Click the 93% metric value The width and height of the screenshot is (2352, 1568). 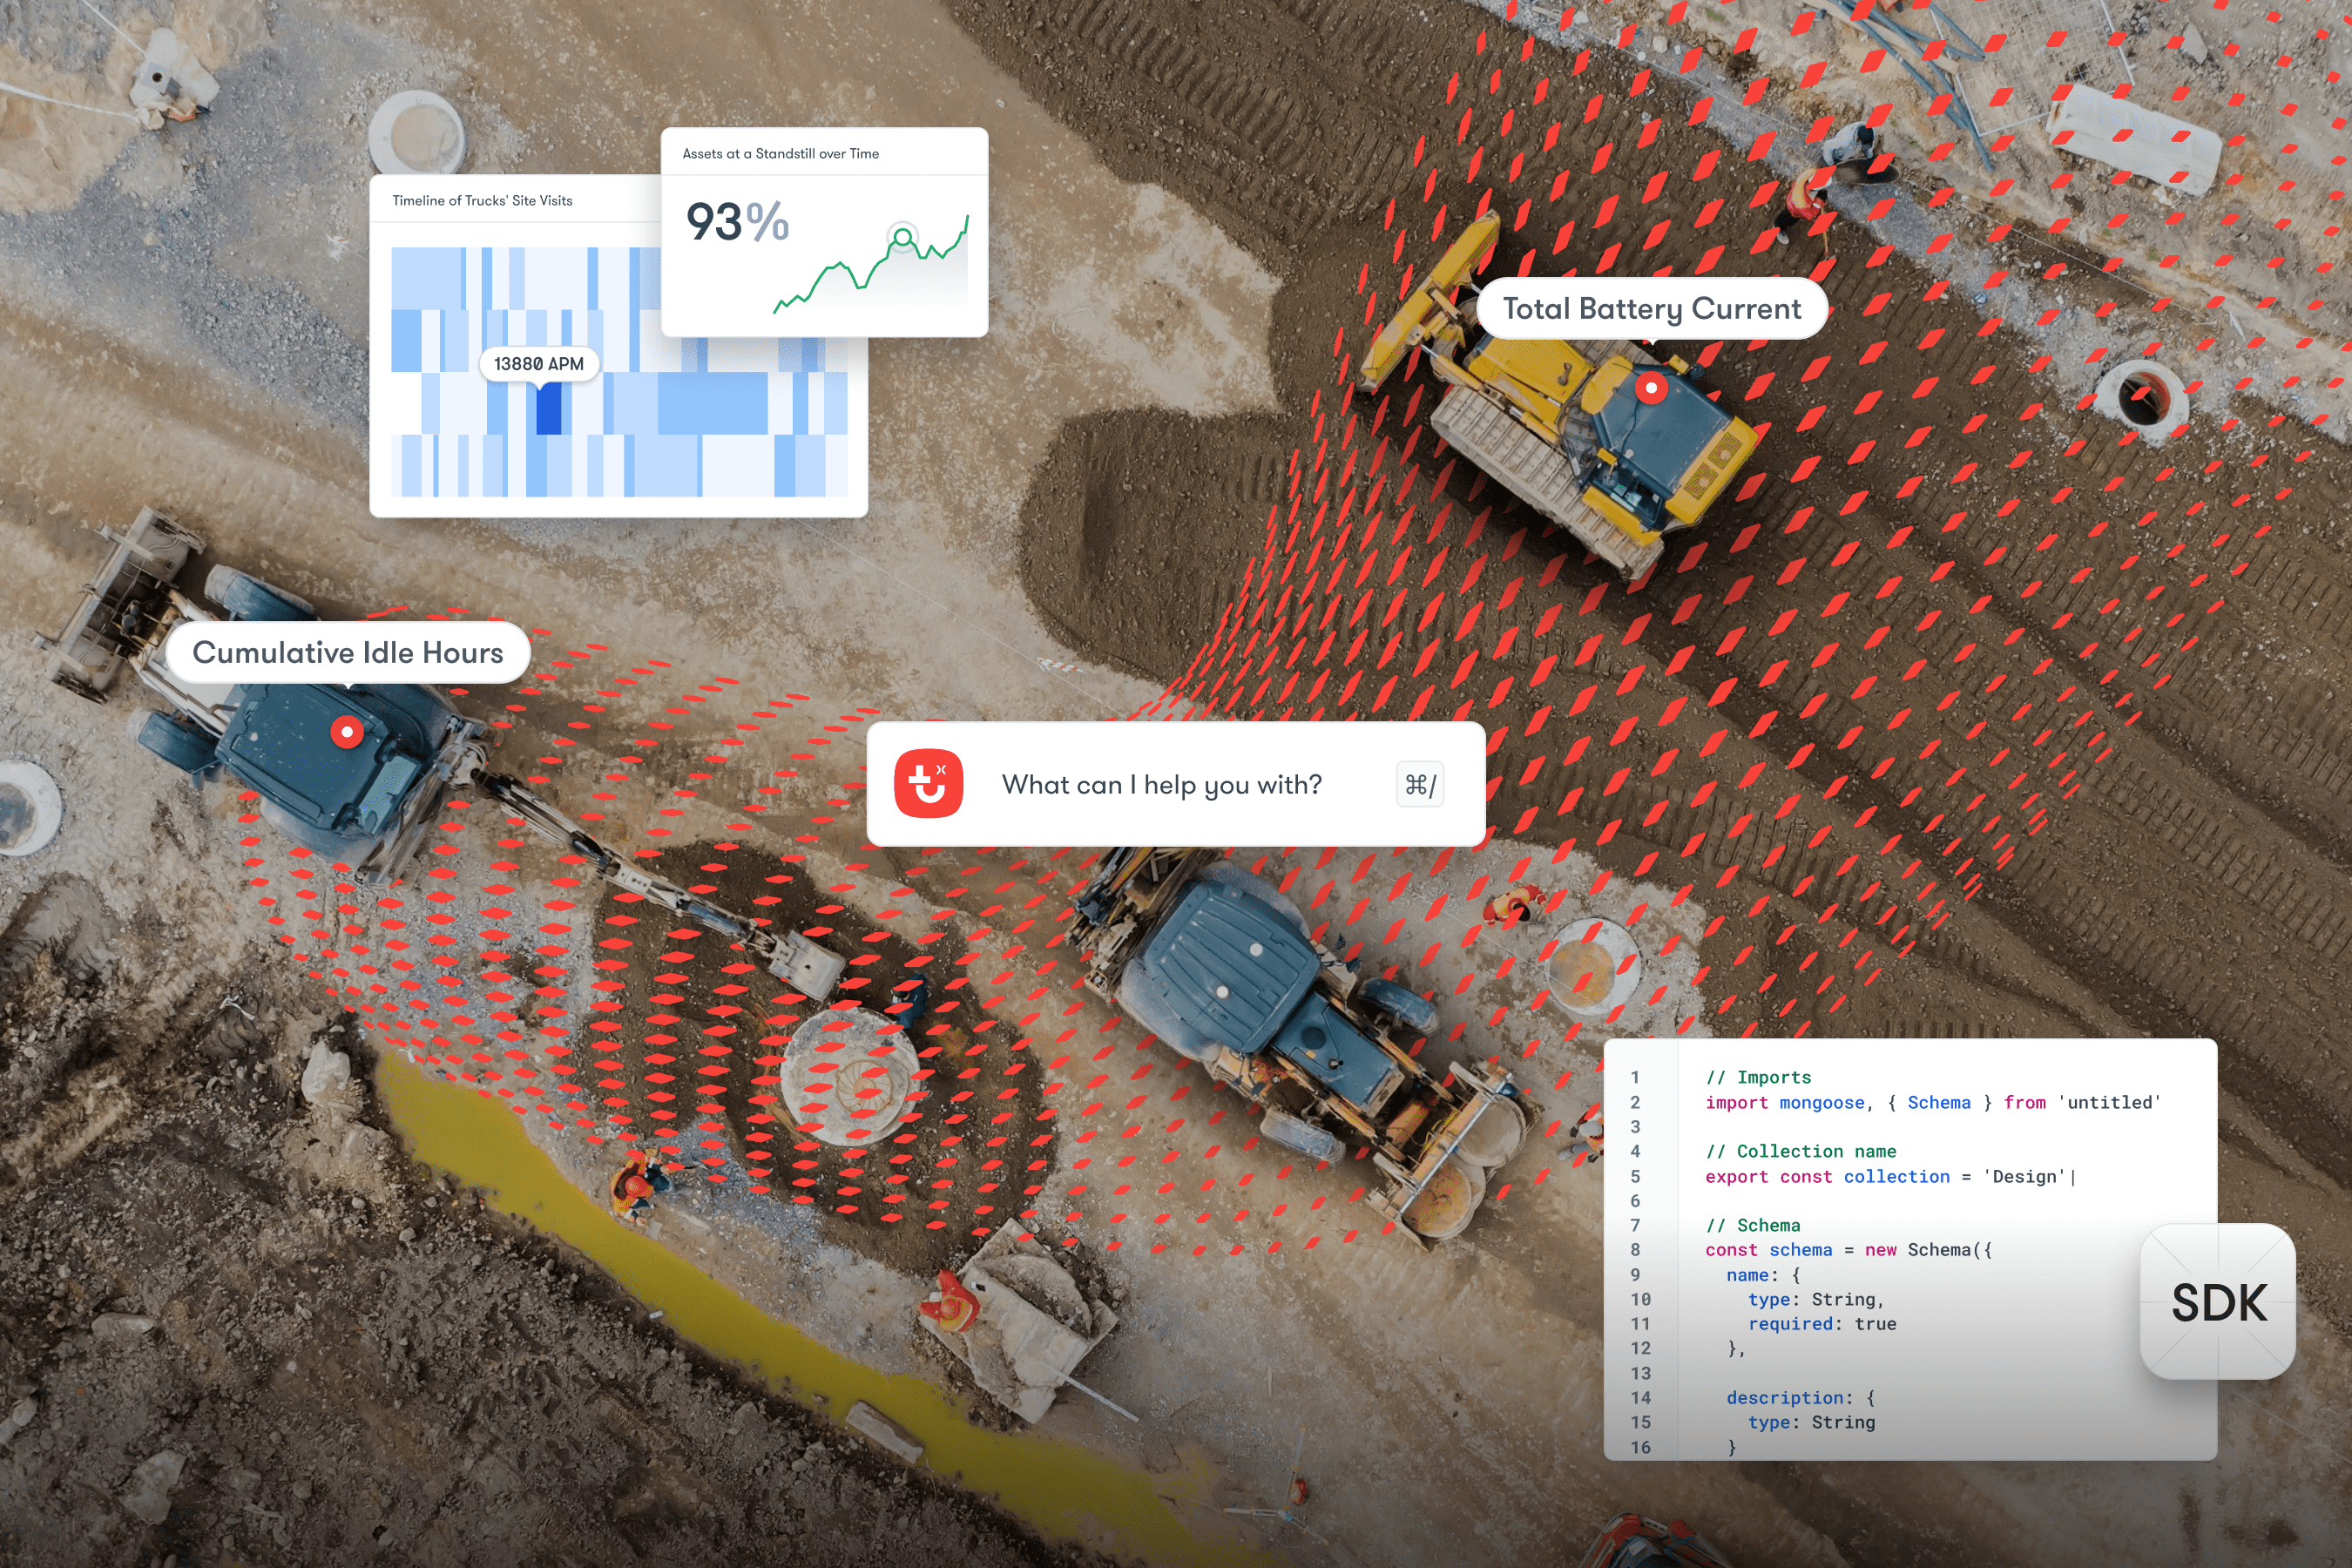coord(737,222)
